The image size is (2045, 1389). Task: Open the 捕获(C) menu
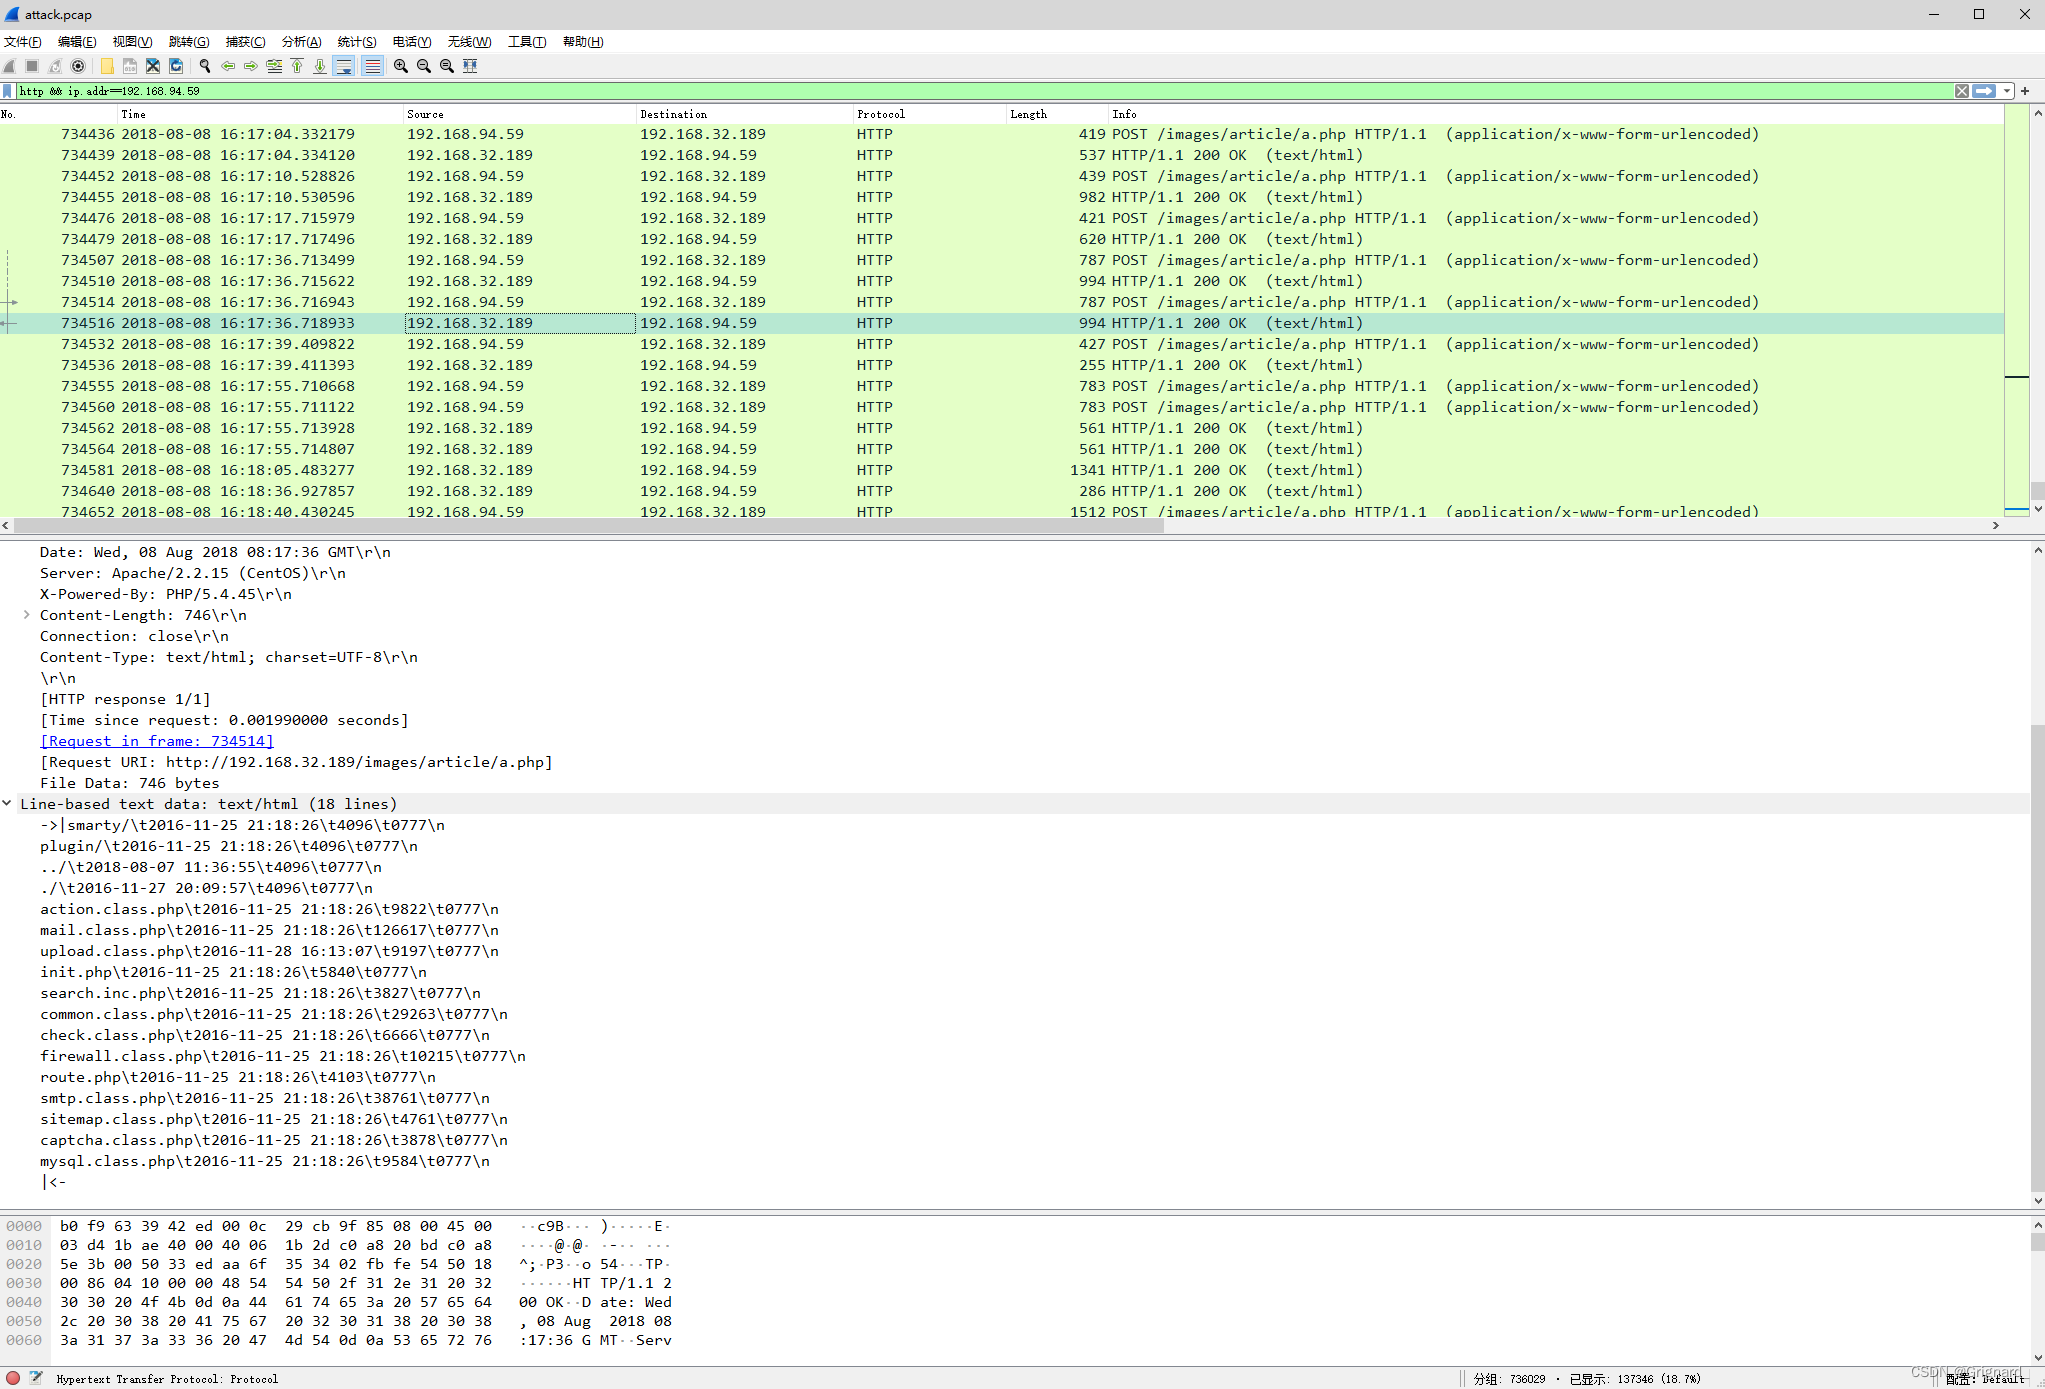click(245, 42)
